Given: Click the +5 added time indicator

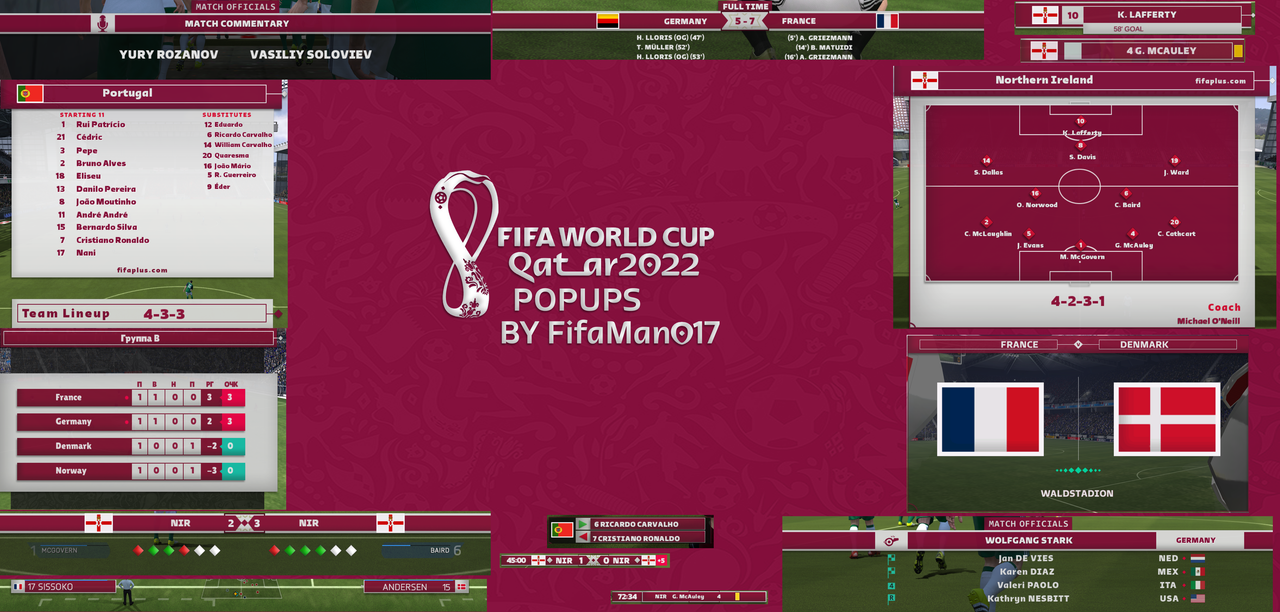Looking at the screenshot, I should [661, 561].
